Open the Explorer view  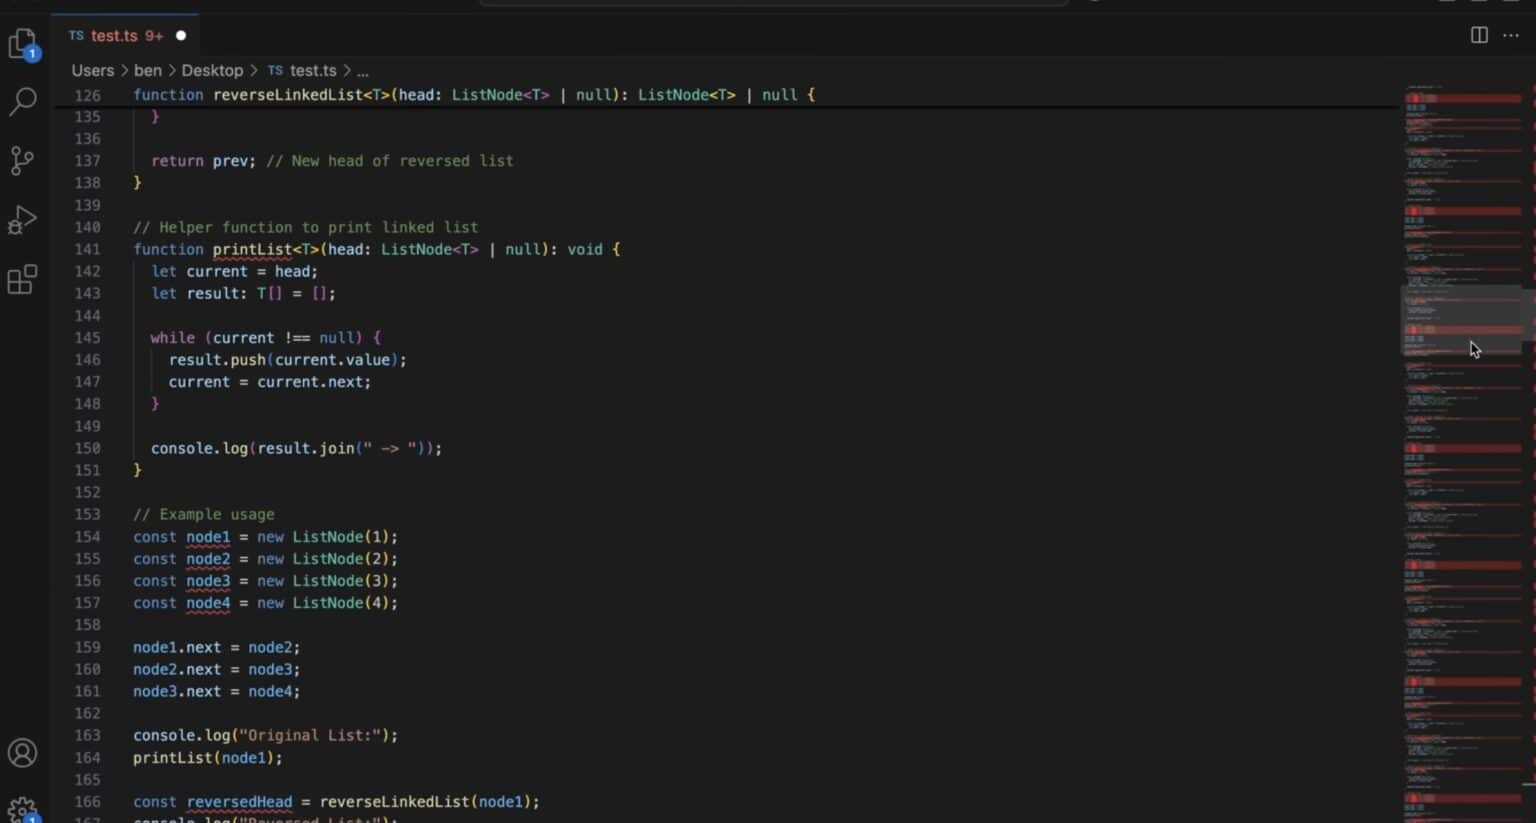(23, 43)
